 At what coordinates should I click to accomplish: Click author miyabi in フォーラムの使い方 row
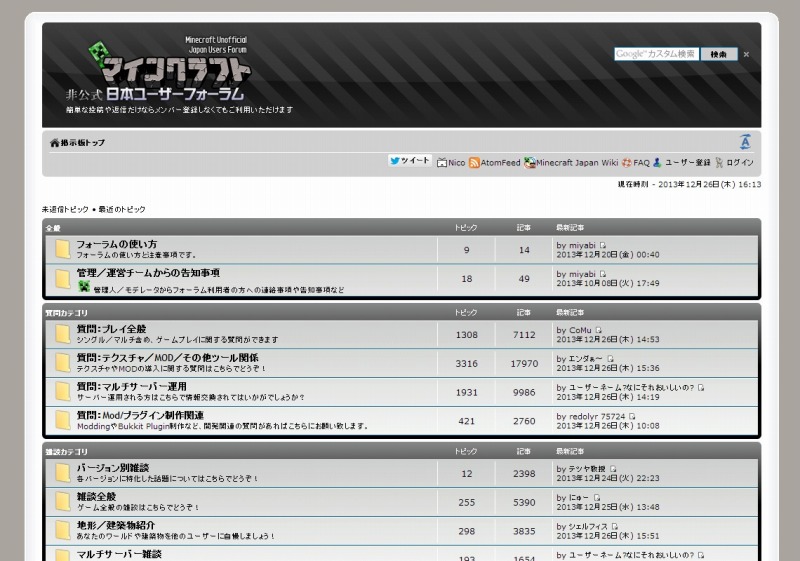(582, 245)
